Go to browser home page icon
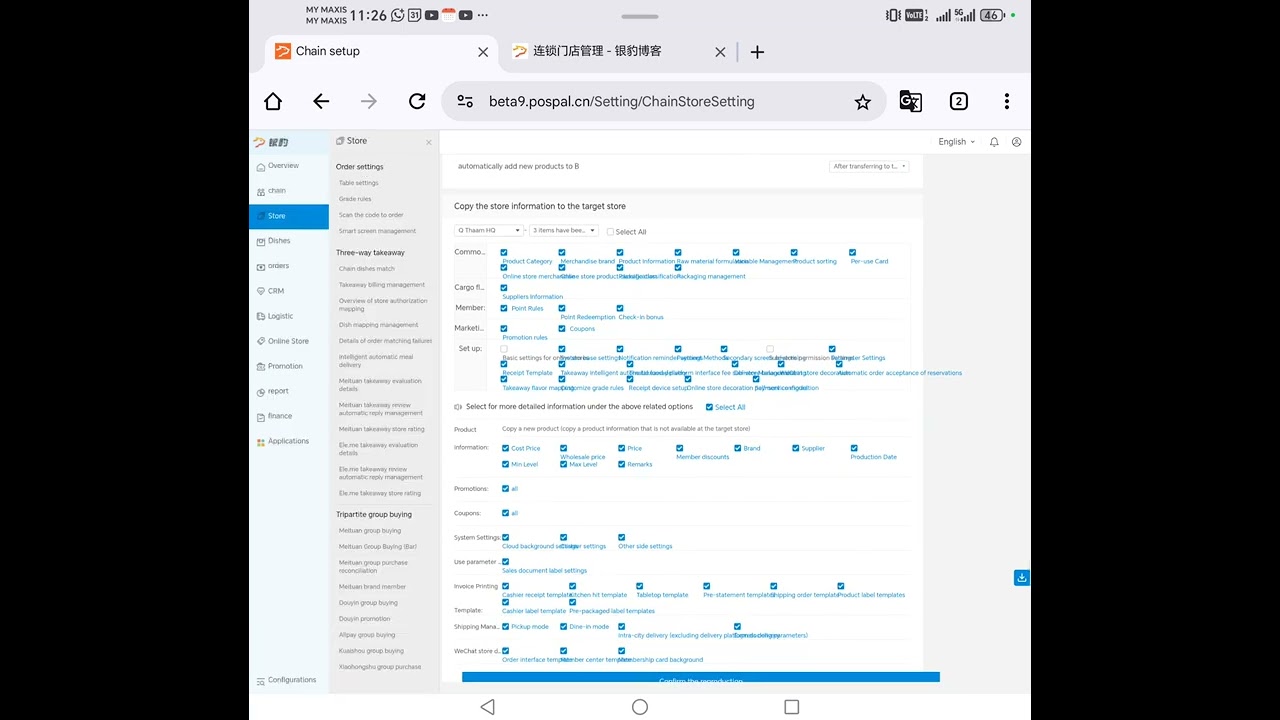The height and width of the screenshot is (720, 1280). pos(273,101)
